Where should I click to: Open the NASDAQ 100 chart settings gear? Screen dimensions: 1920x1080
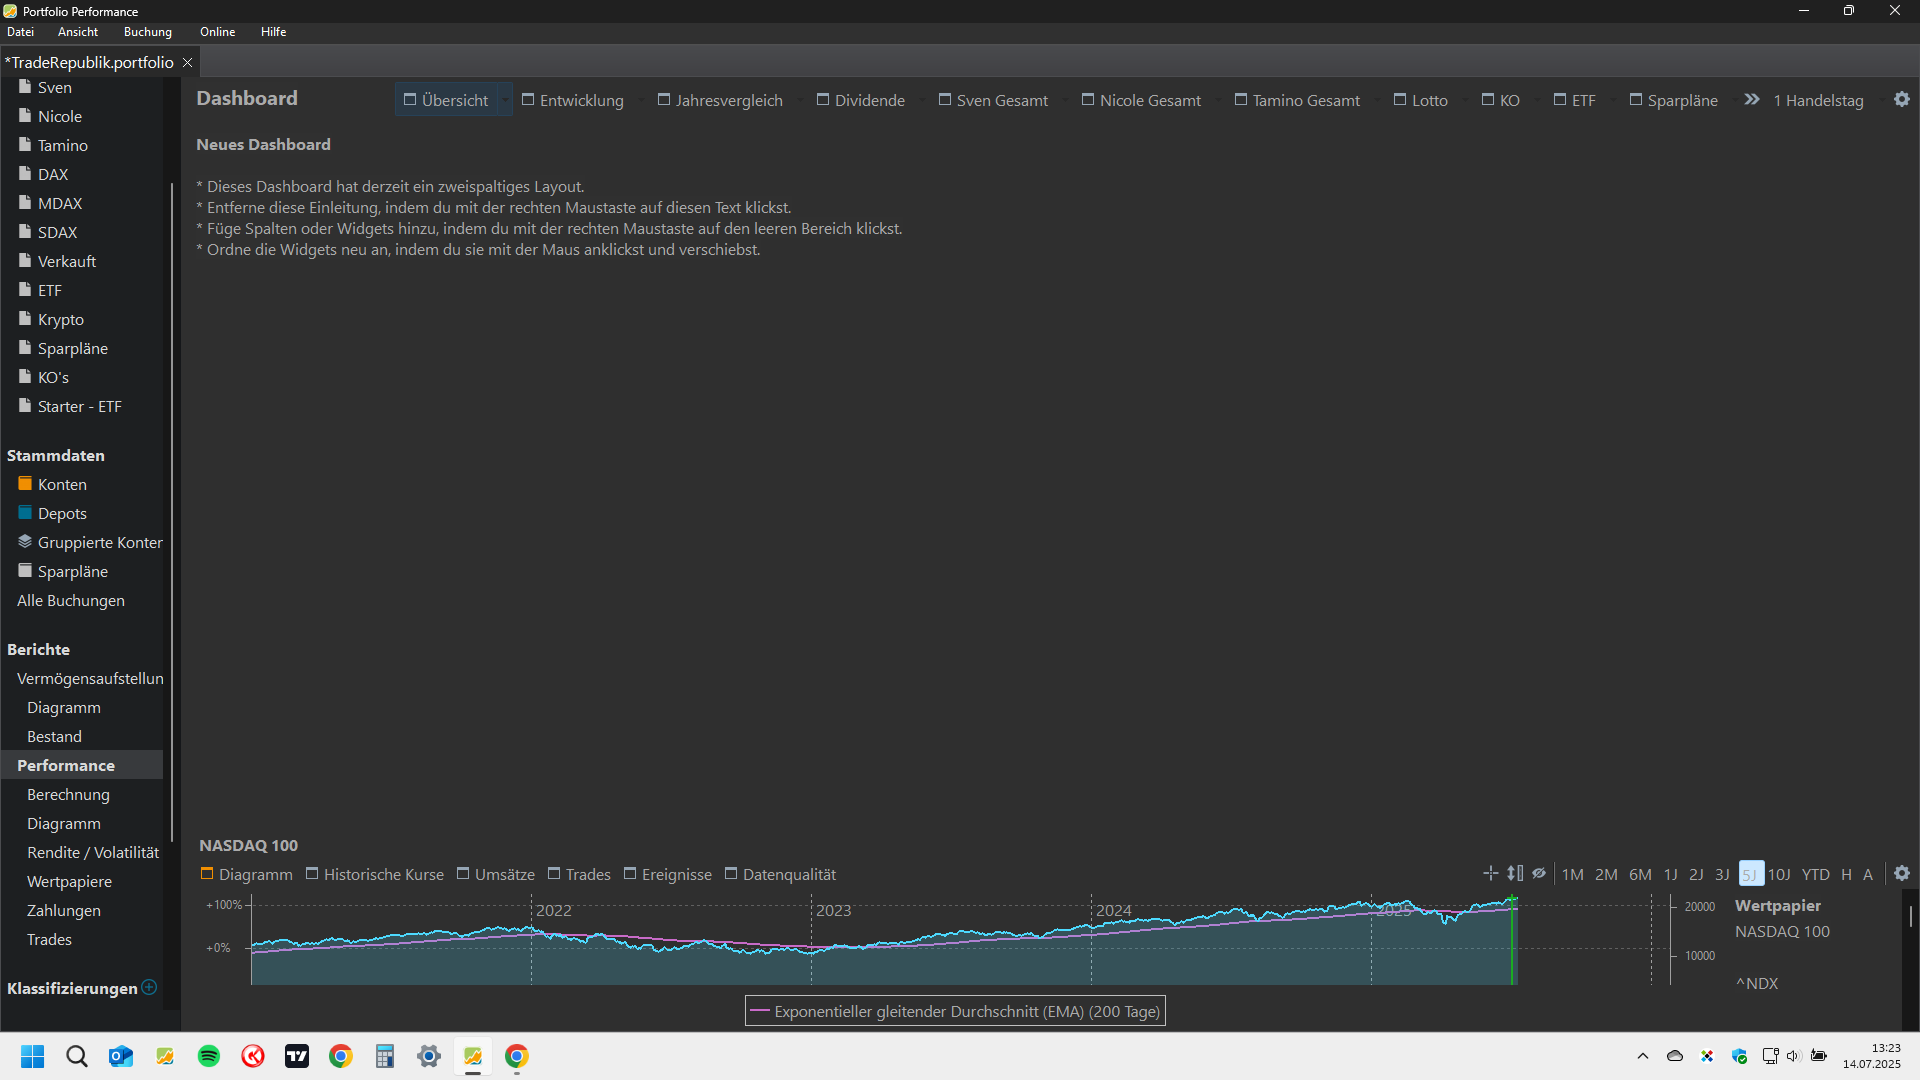(x=1902, y=873)
